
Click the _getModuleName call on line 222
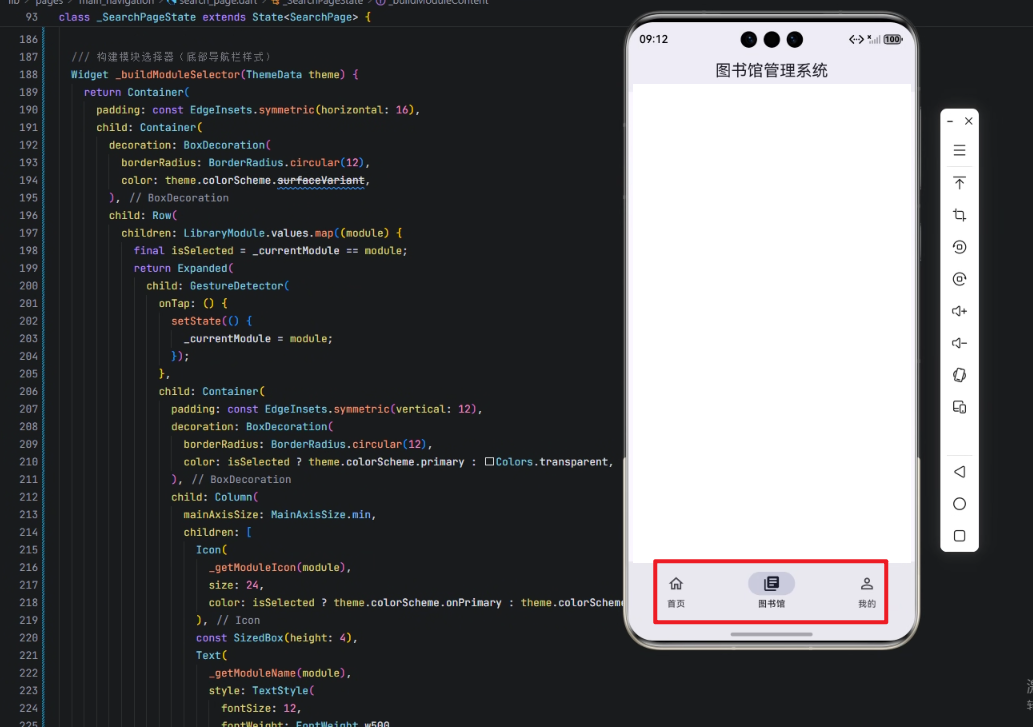[x=252, y=673]
